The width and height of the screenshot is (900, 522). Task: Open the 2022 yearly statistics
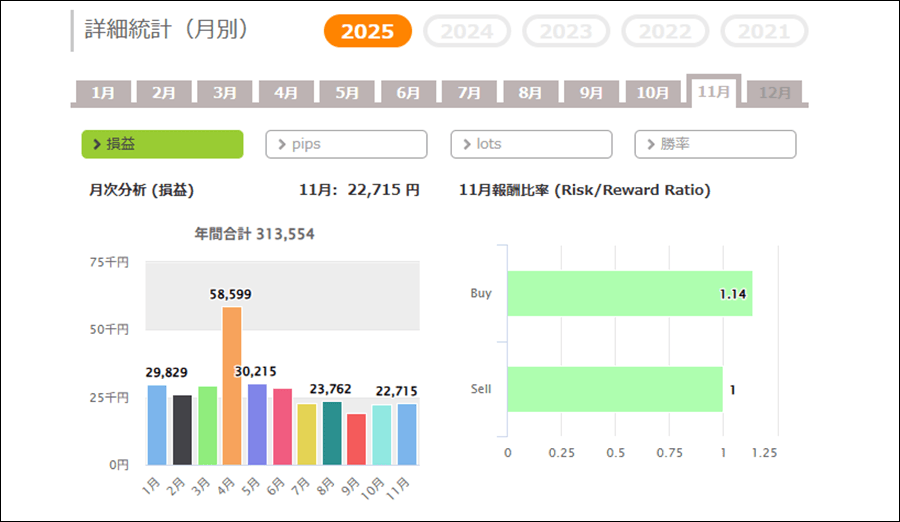point(665,31)
